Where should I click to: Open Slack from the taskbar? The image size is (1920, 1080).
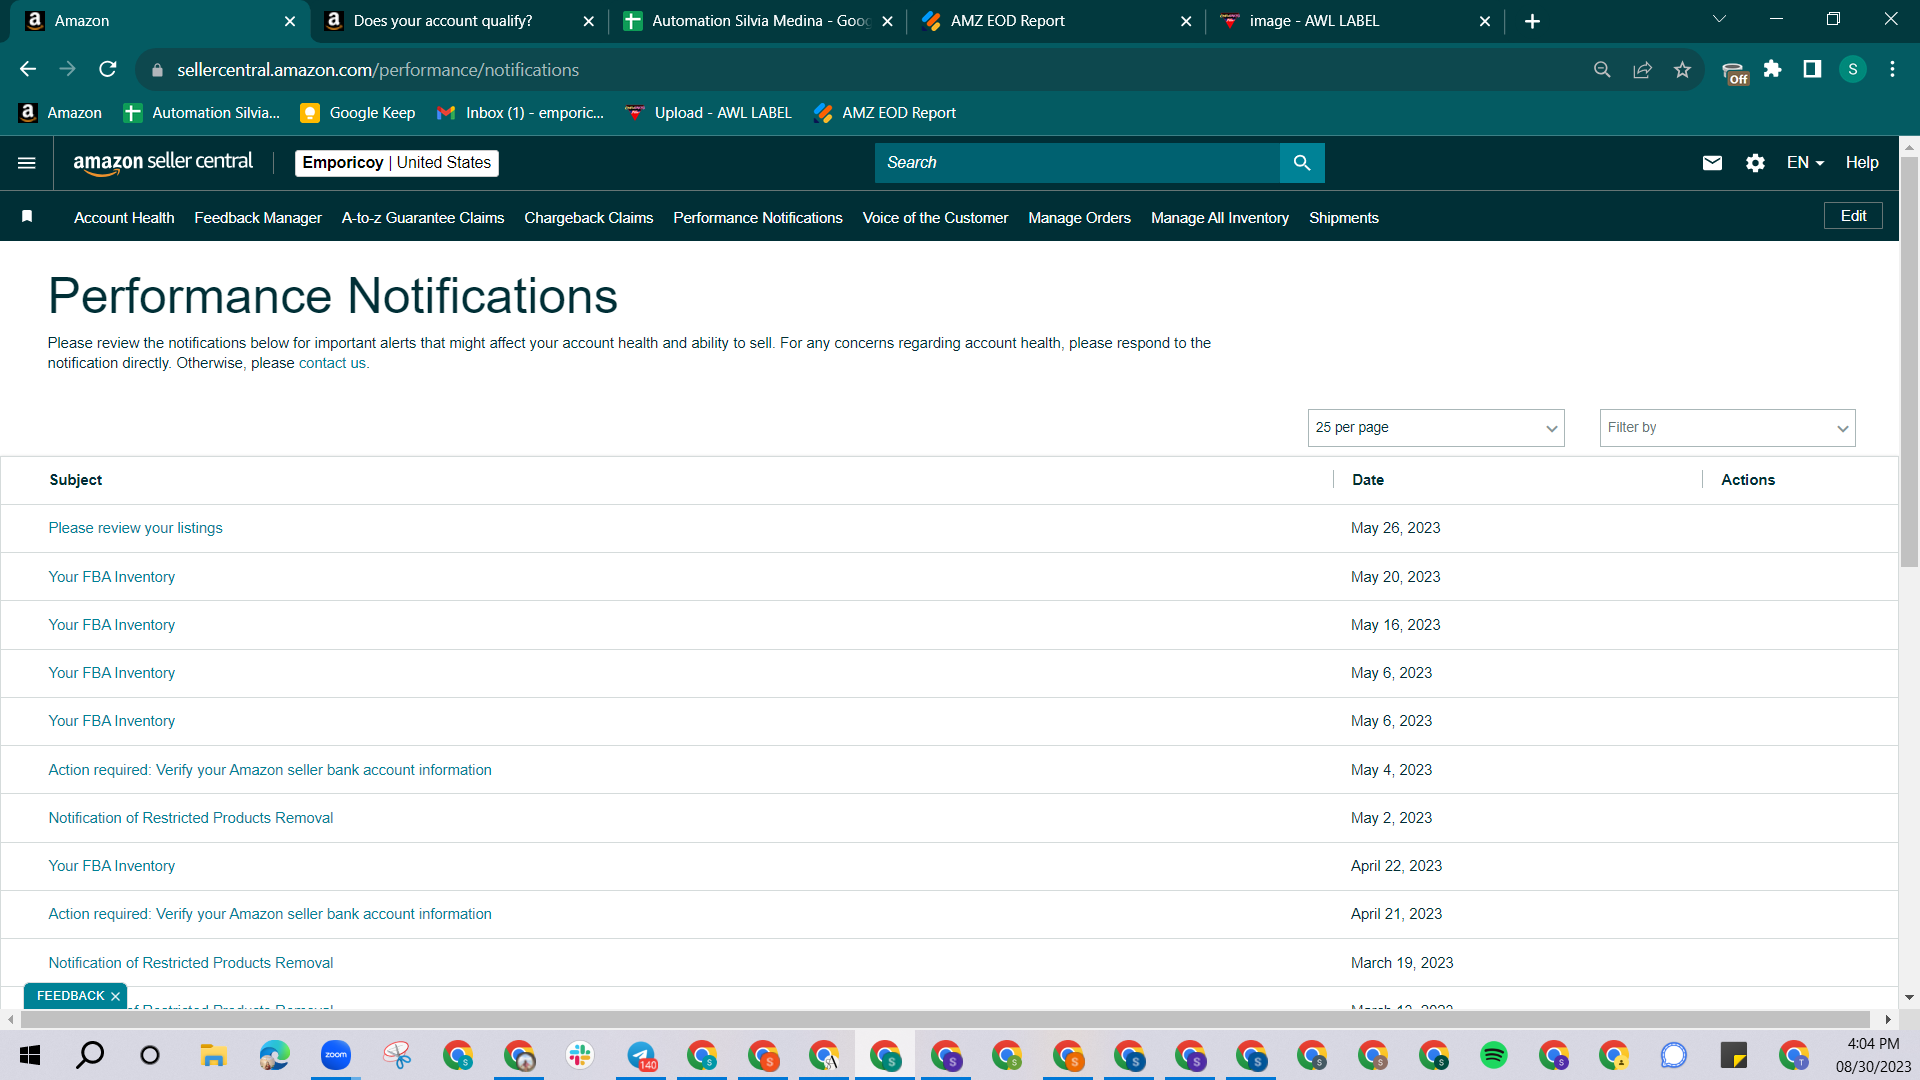coord(580,1055)
